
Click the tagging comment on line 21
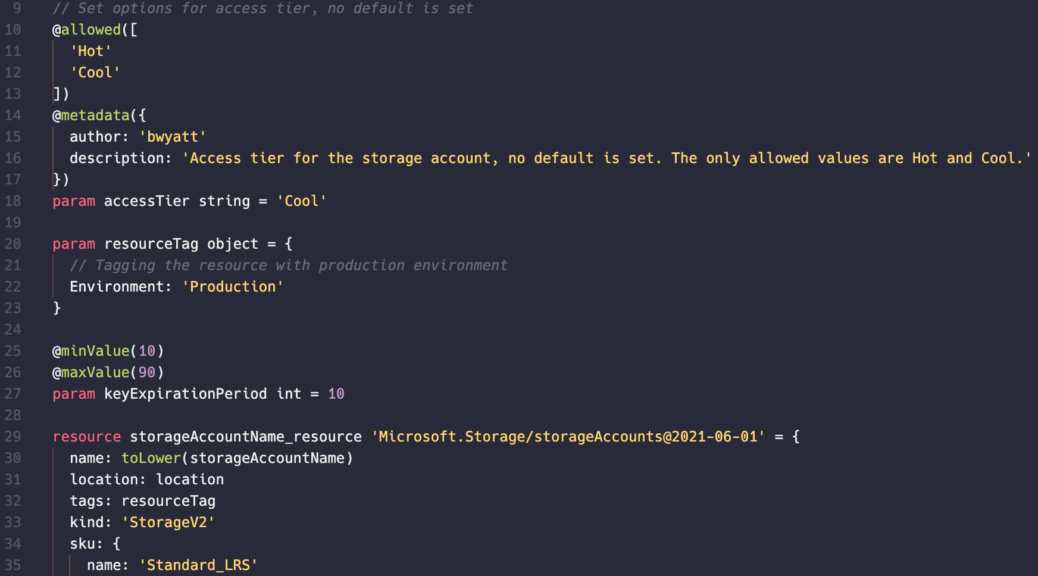pos(289,265)
